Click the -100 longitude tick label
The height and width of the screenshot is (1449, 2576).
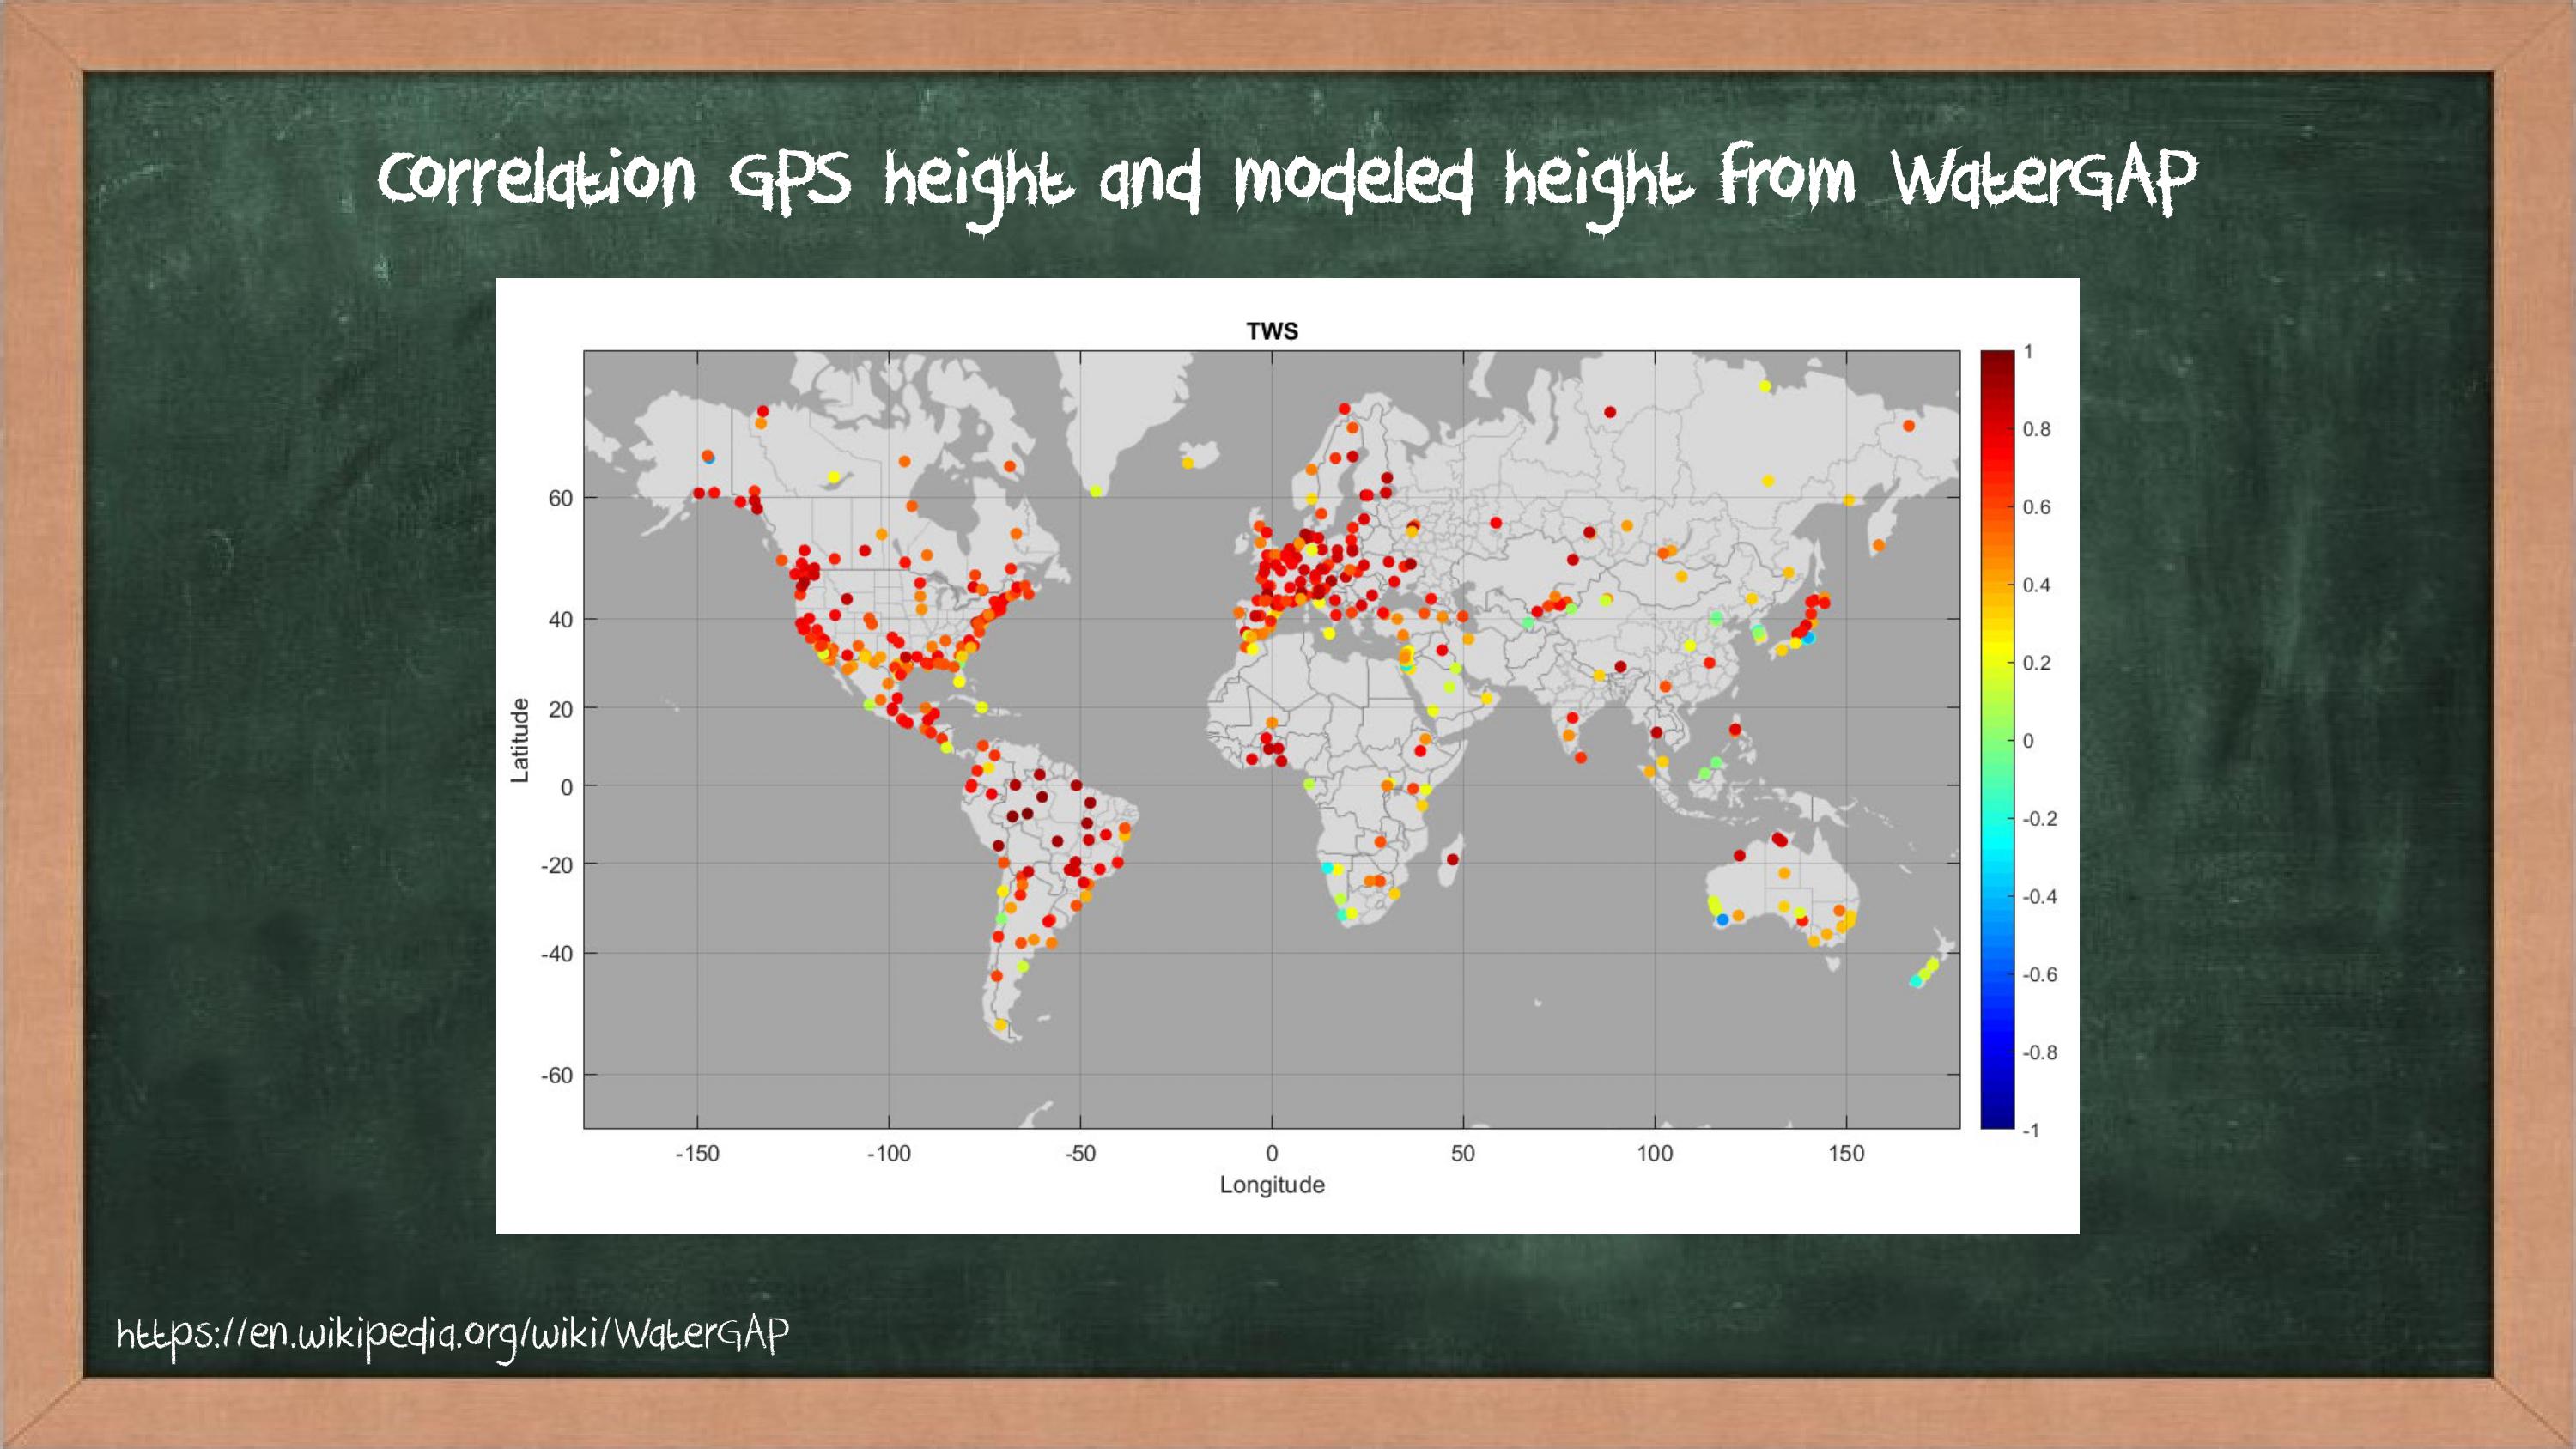[888, 1154]
